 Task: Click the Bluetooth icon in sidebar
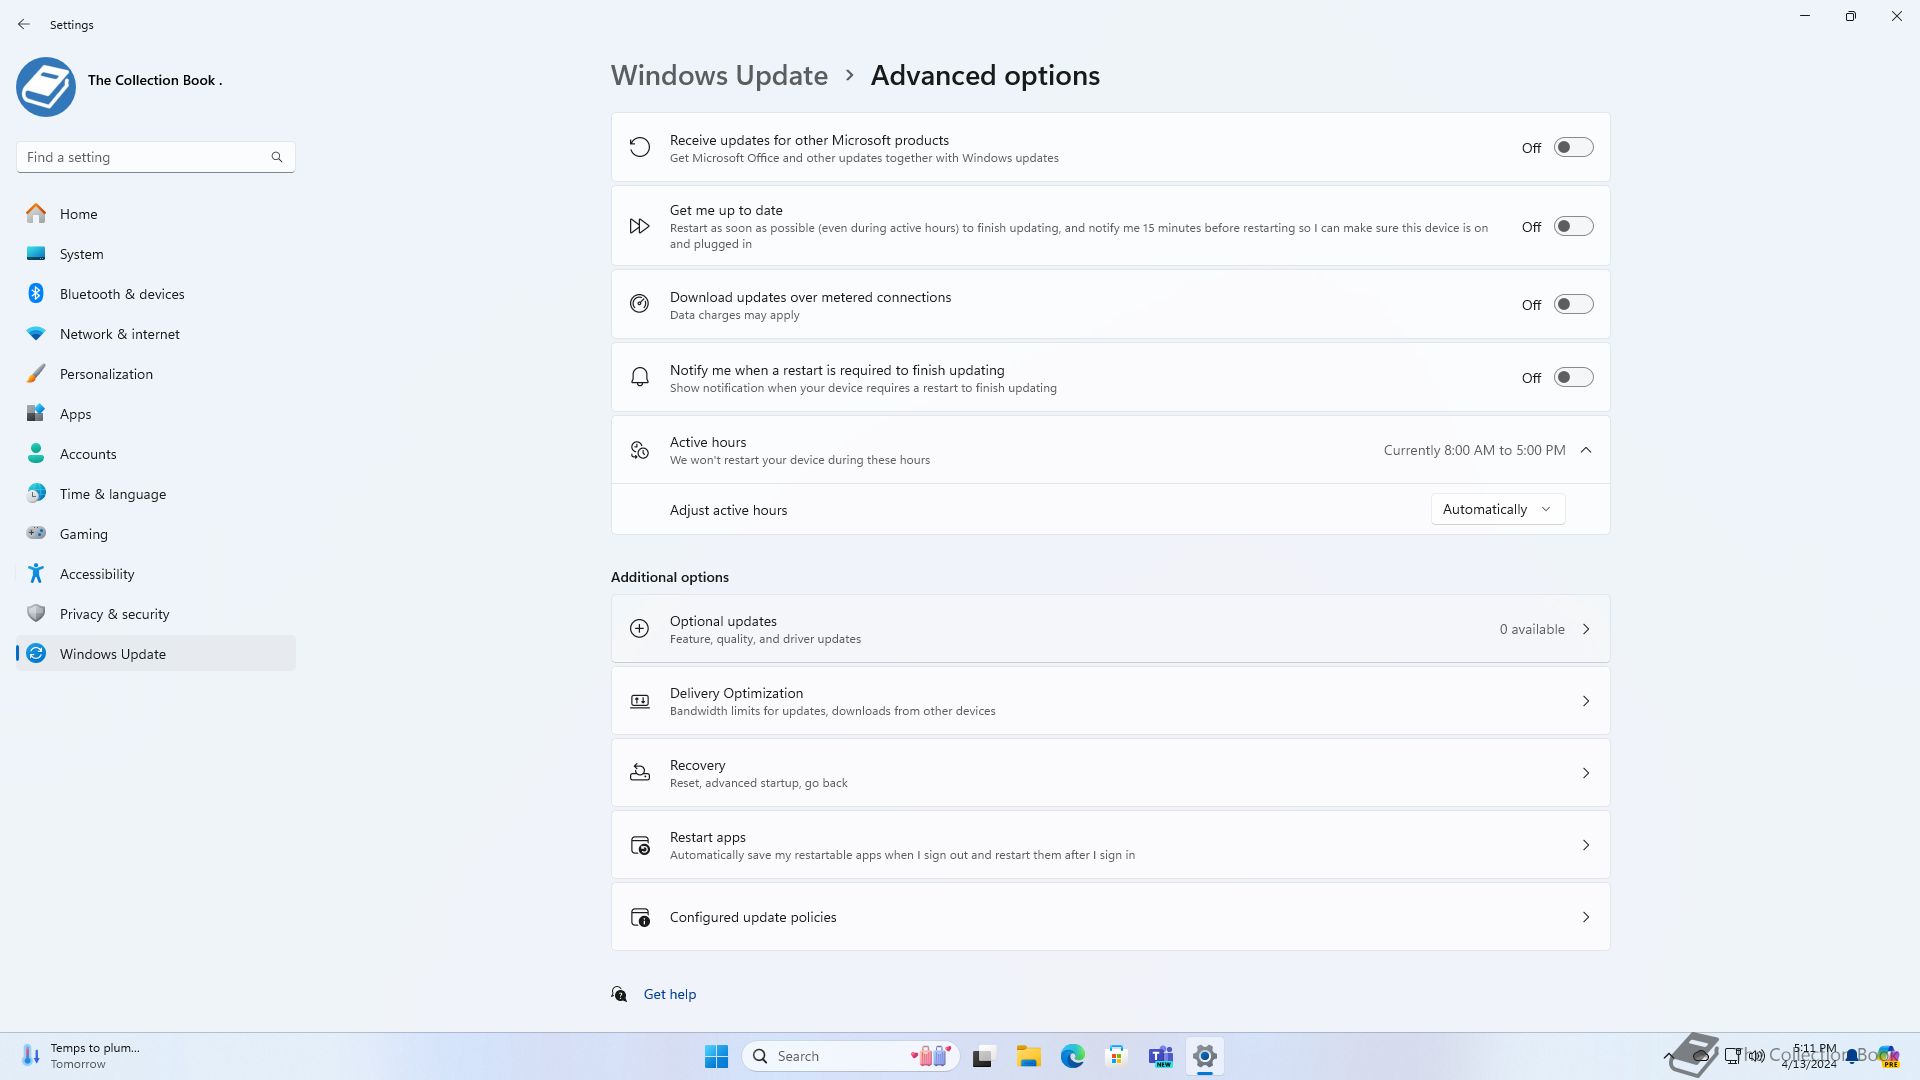(x=36, y=293)
